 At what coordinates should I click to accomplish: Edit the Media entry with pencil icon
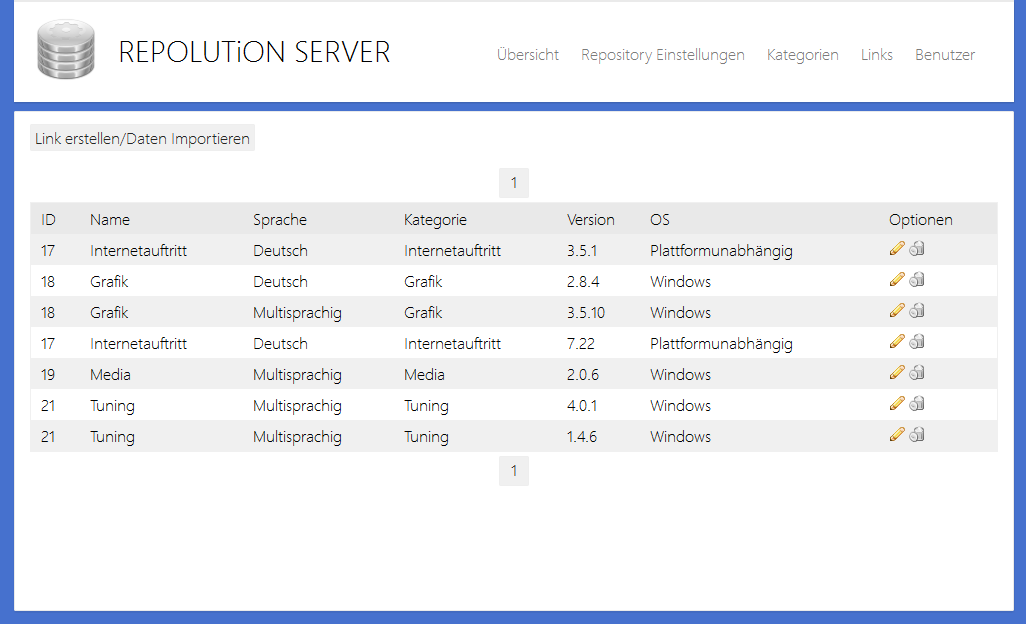coord(897,372)
